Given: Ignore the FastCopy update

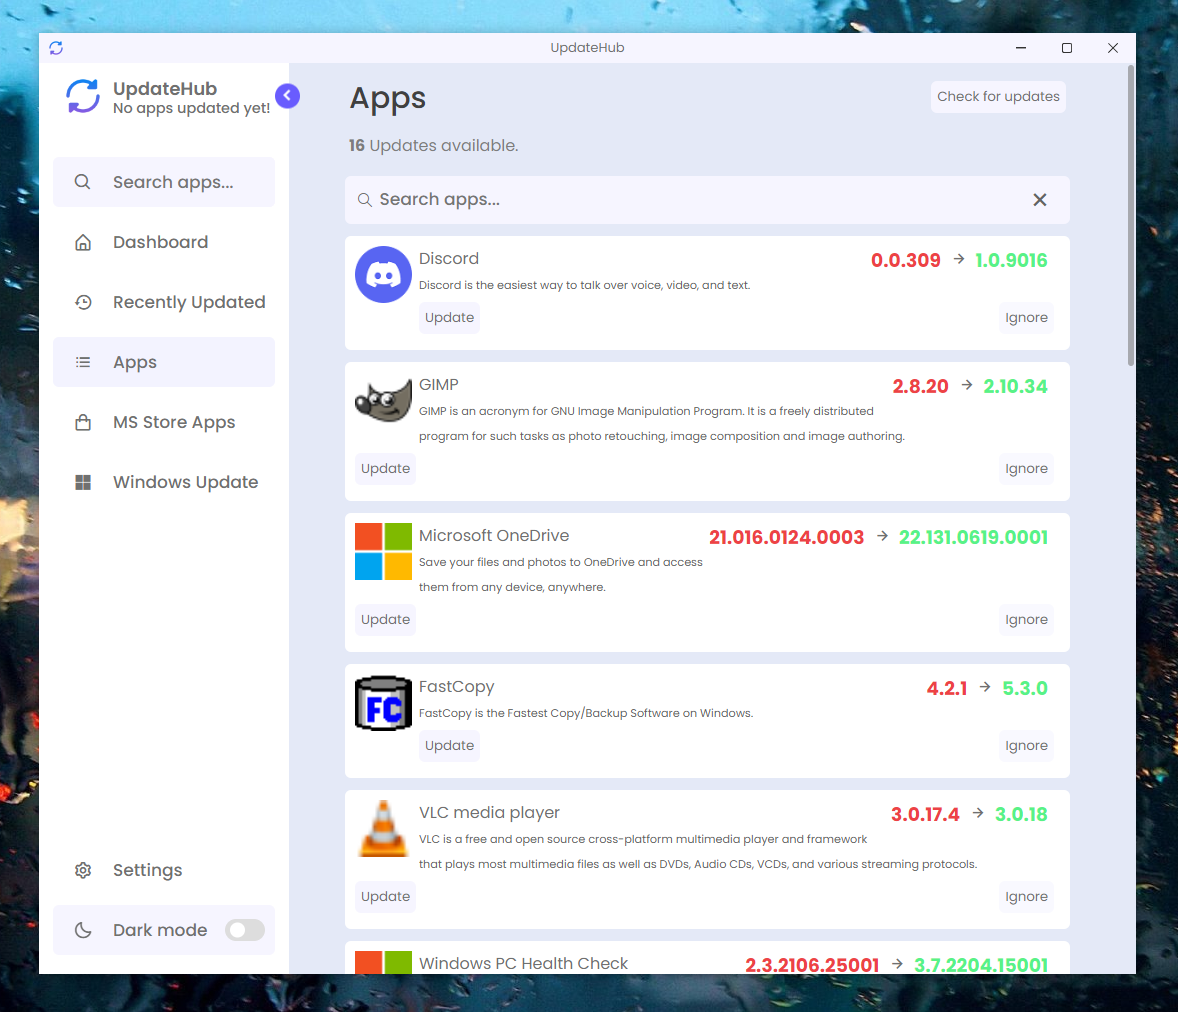Looking at the screenshot, I should [1026, 746].
